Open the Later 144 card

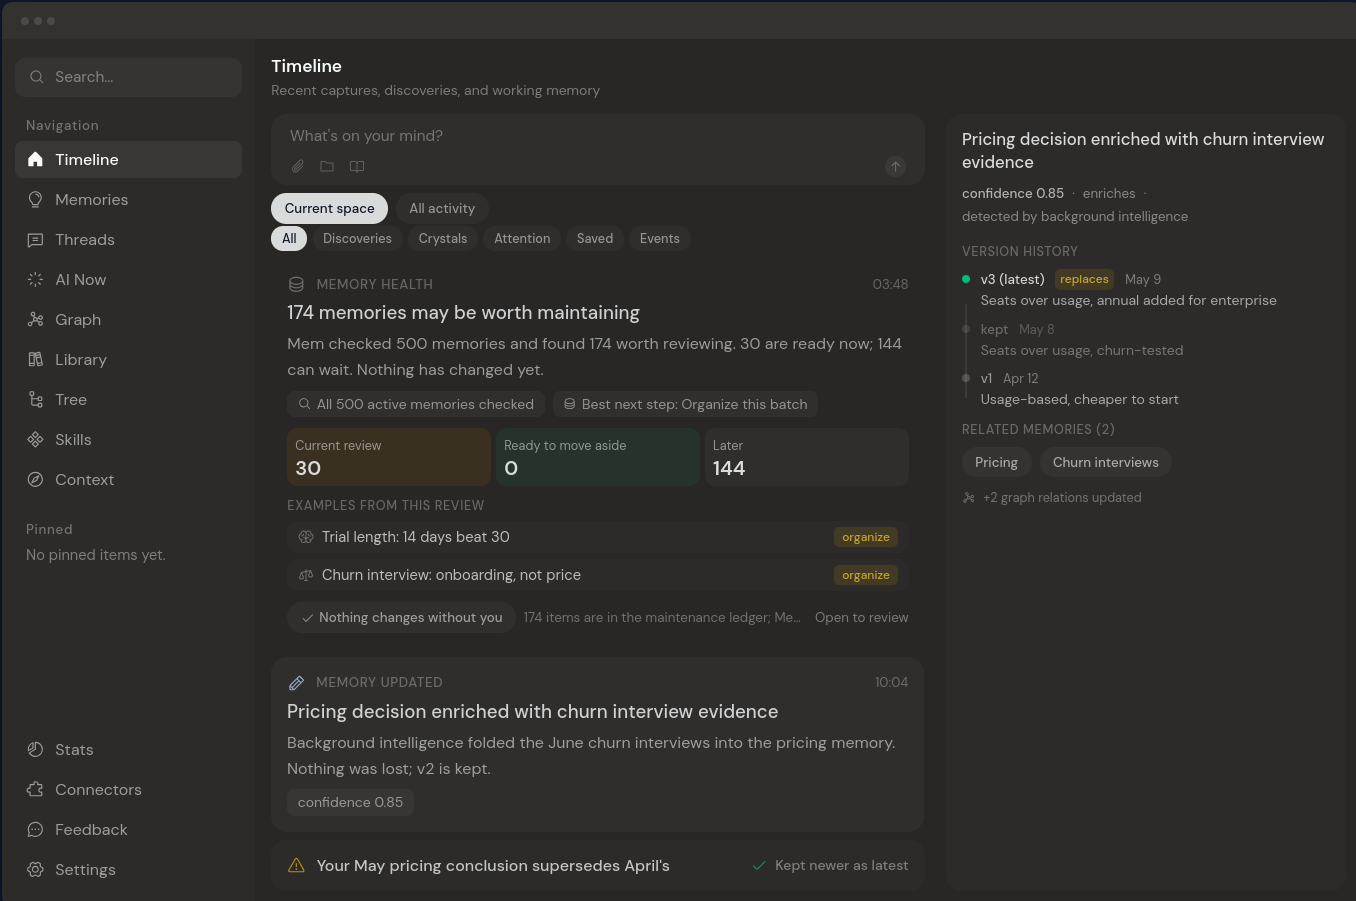point(807,457)
